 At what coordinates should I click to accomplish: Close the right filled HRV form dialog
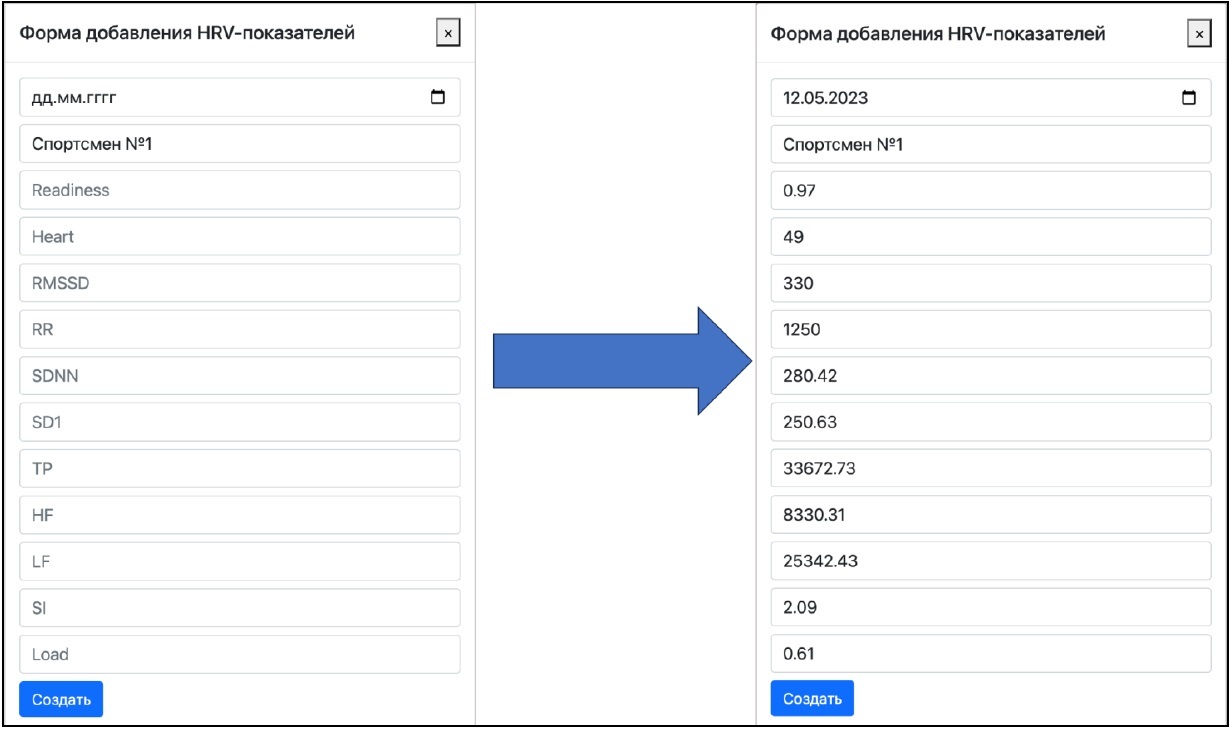coord(1198,34)
